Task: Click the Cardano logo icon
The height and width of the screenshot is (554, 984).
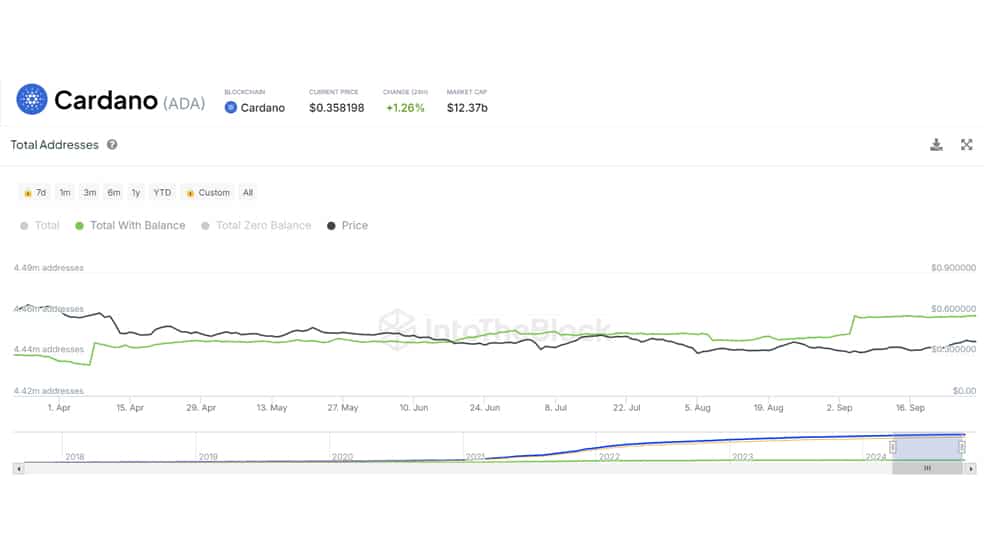Action: (31, 99)
